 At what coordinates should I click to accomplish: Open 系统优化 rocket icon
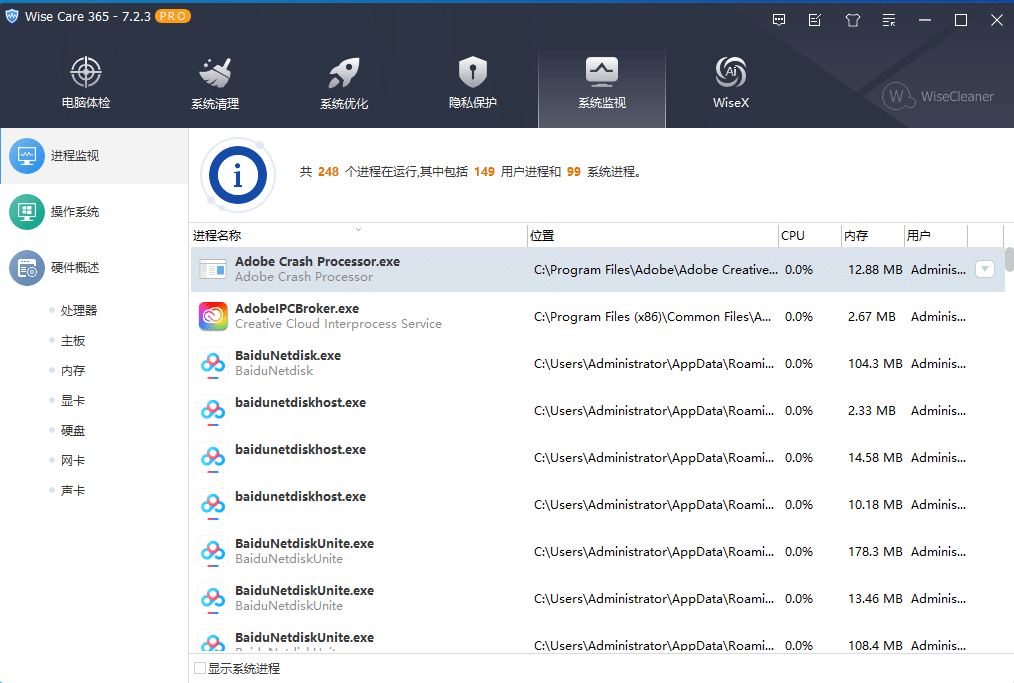tap(344, 84)
